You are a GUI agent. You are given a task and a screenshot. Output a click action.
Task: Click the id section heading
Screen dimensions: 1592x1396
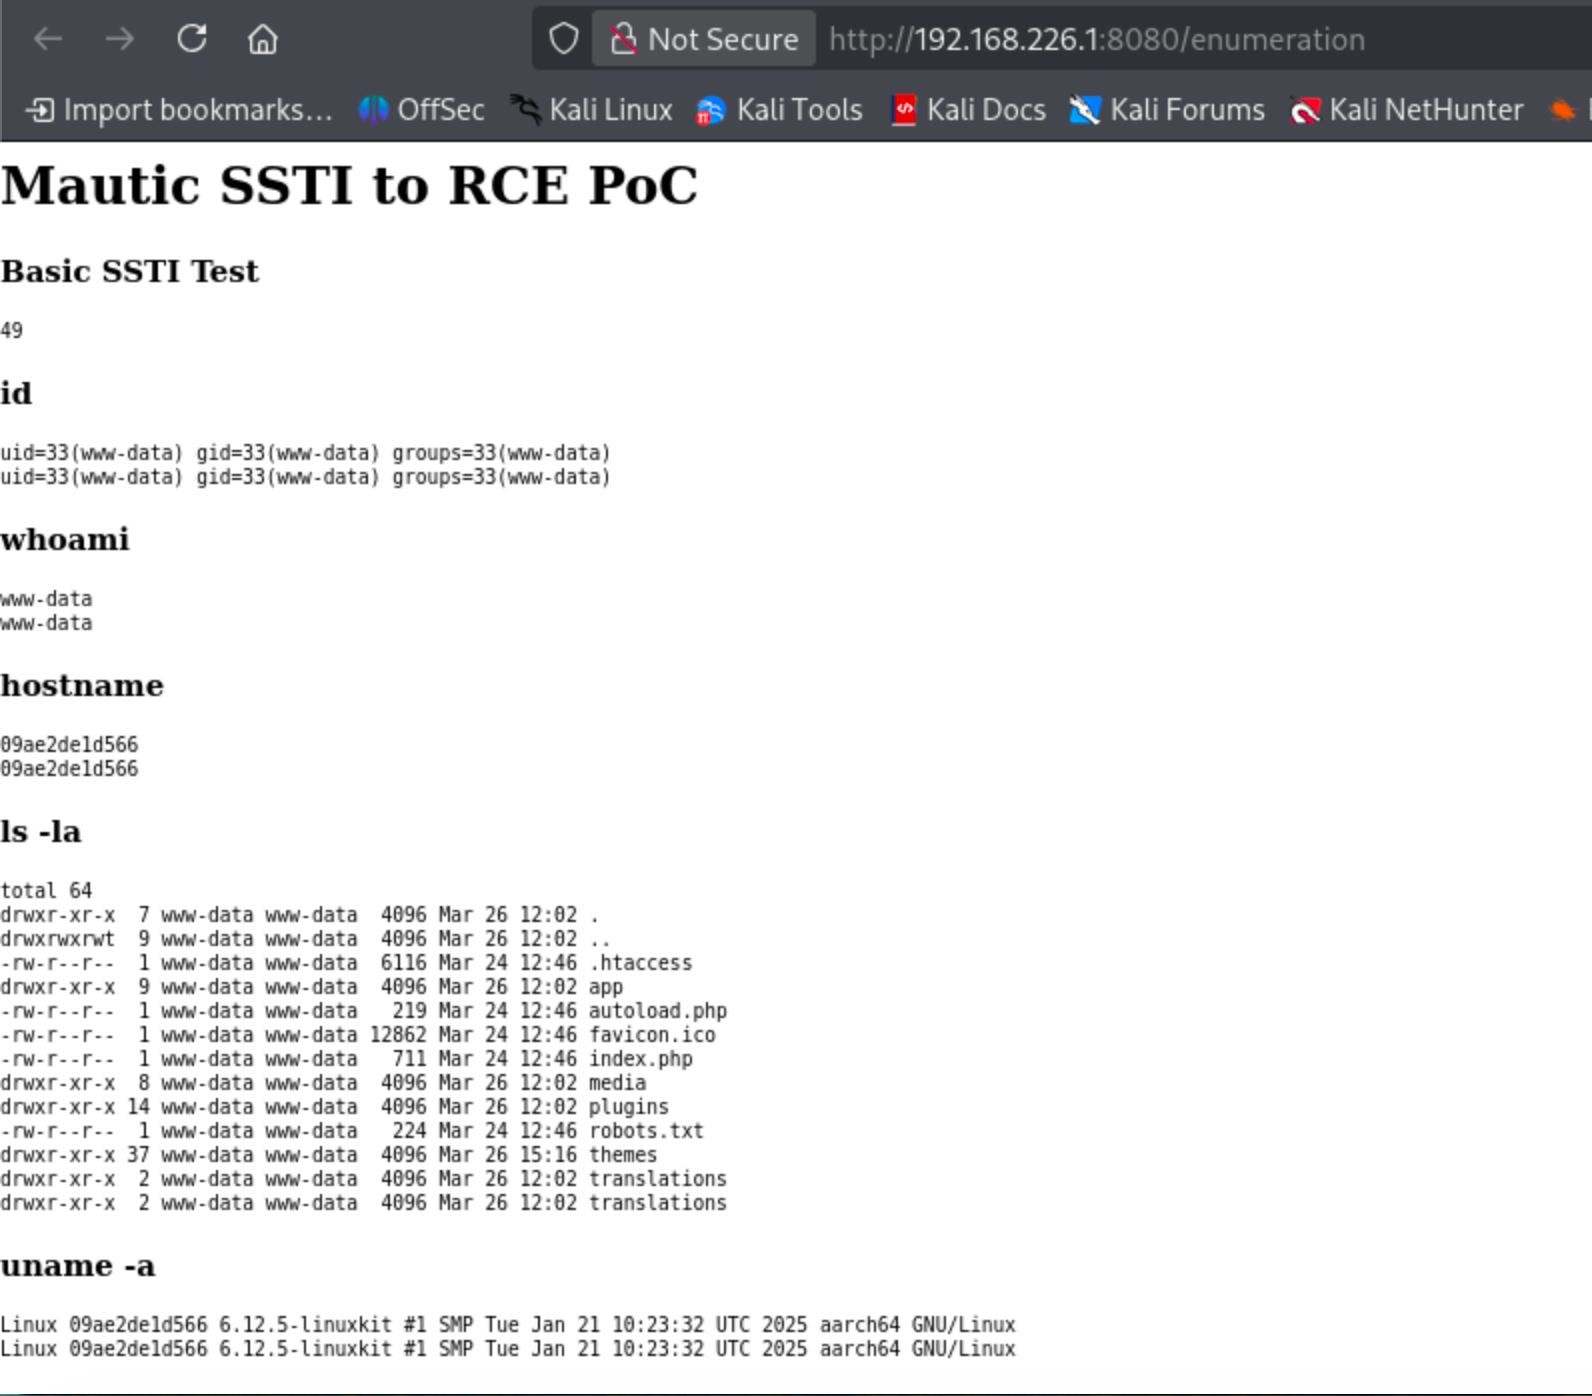tap(16, 393)
